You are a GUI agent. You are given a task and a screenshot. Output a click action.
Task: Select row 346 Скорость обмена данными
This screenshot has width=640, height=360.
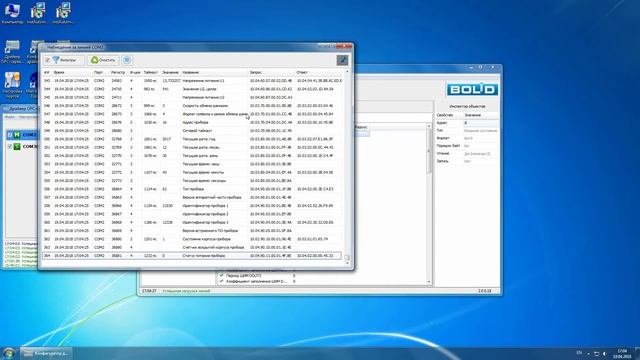[192, 106]
